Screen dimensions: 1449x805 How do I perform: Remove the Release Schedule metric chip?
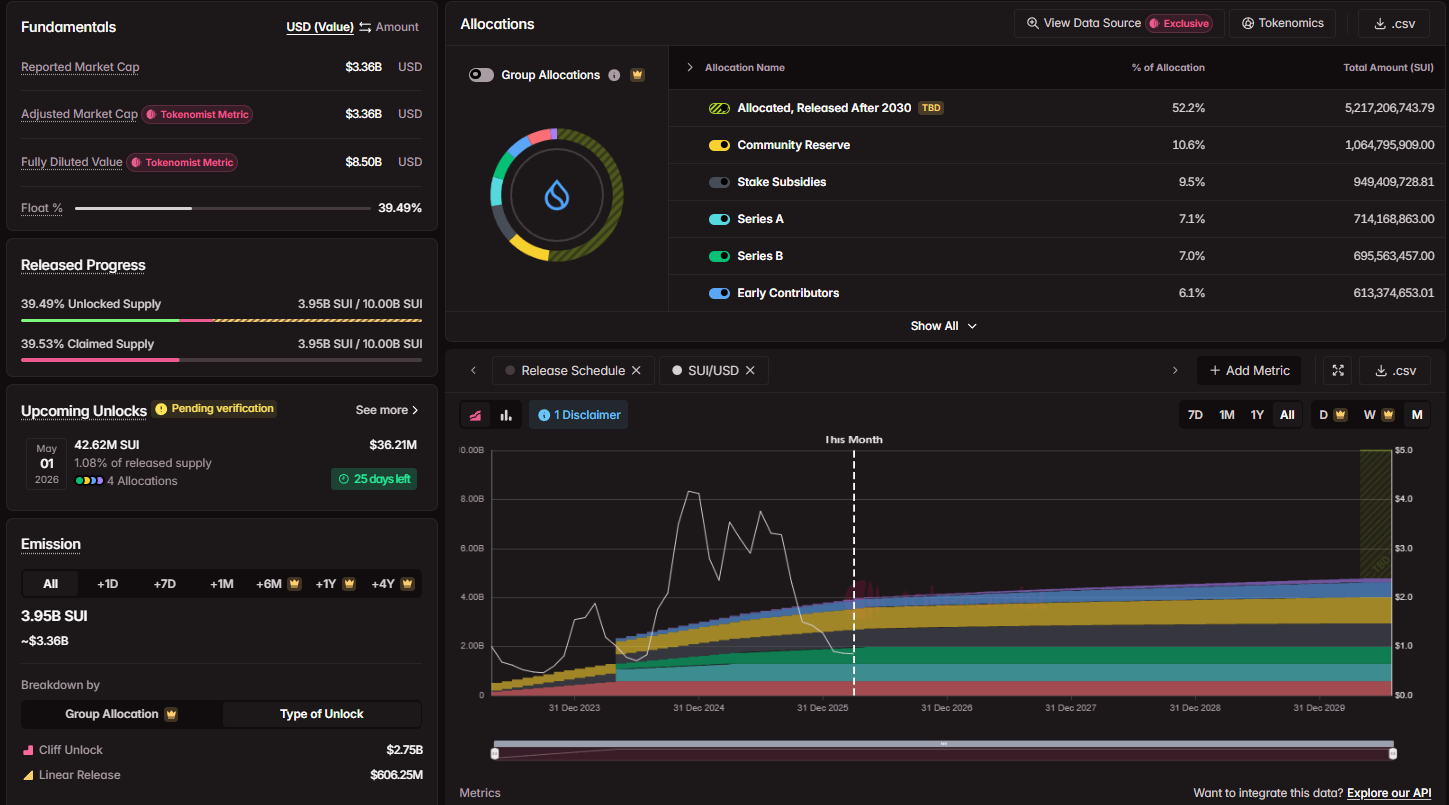click(636, 371)
